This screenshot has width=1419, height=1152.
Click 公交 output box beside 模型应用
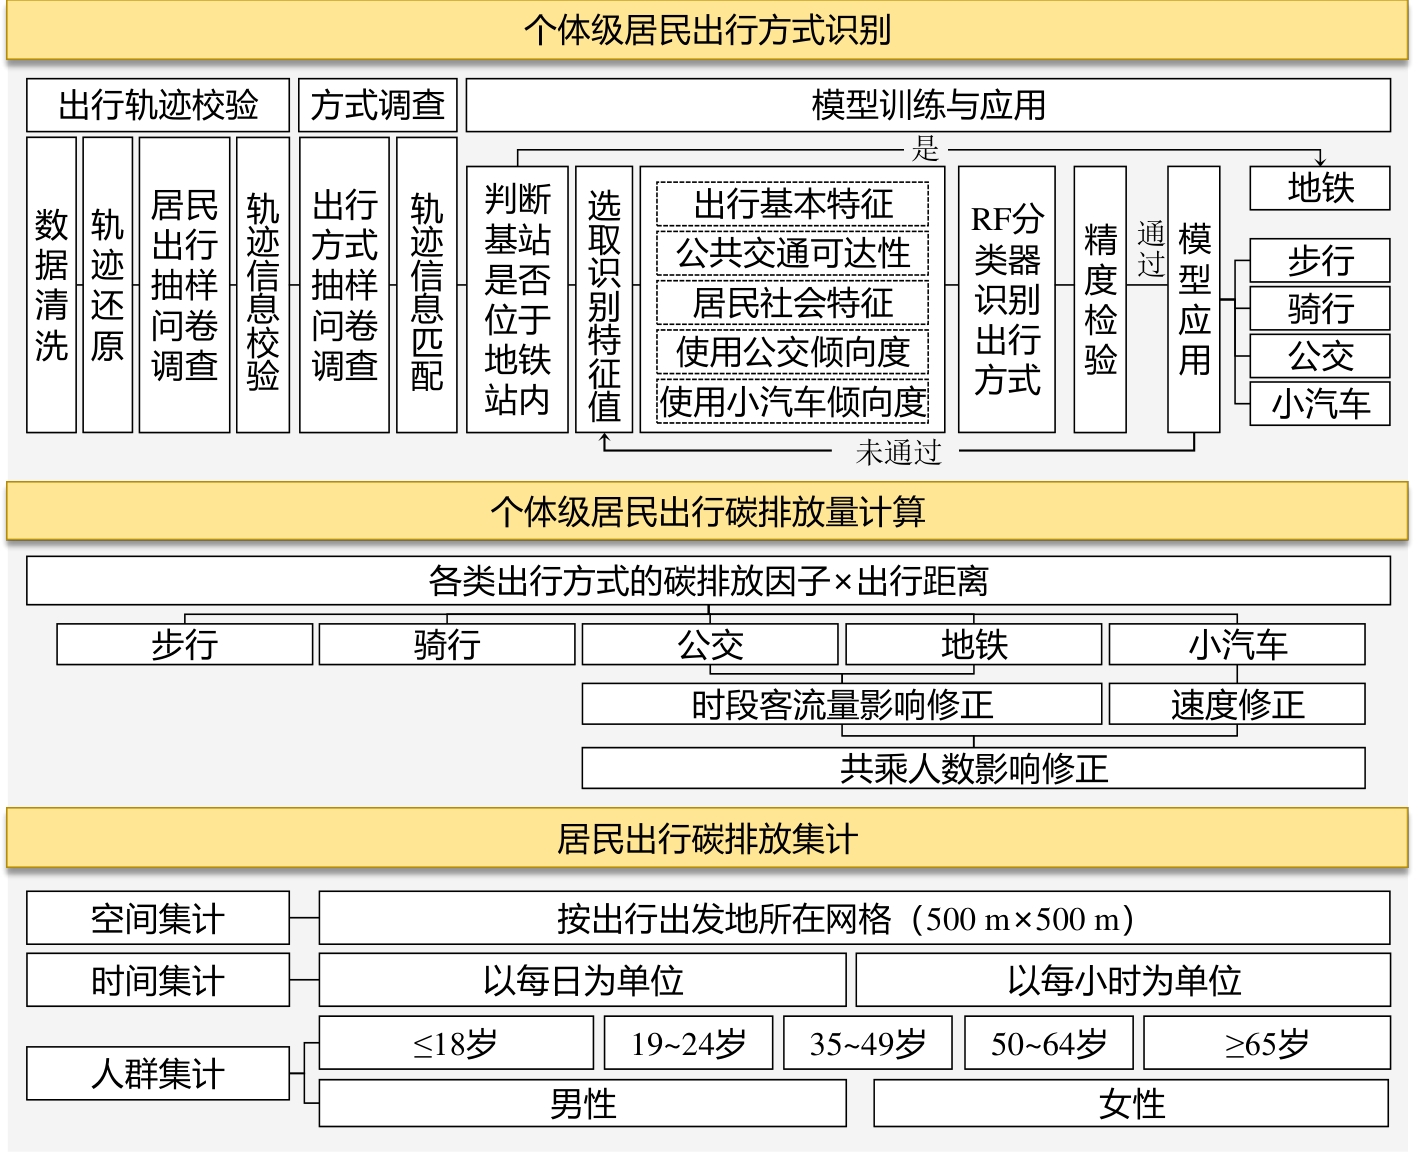click(1320, 356)
